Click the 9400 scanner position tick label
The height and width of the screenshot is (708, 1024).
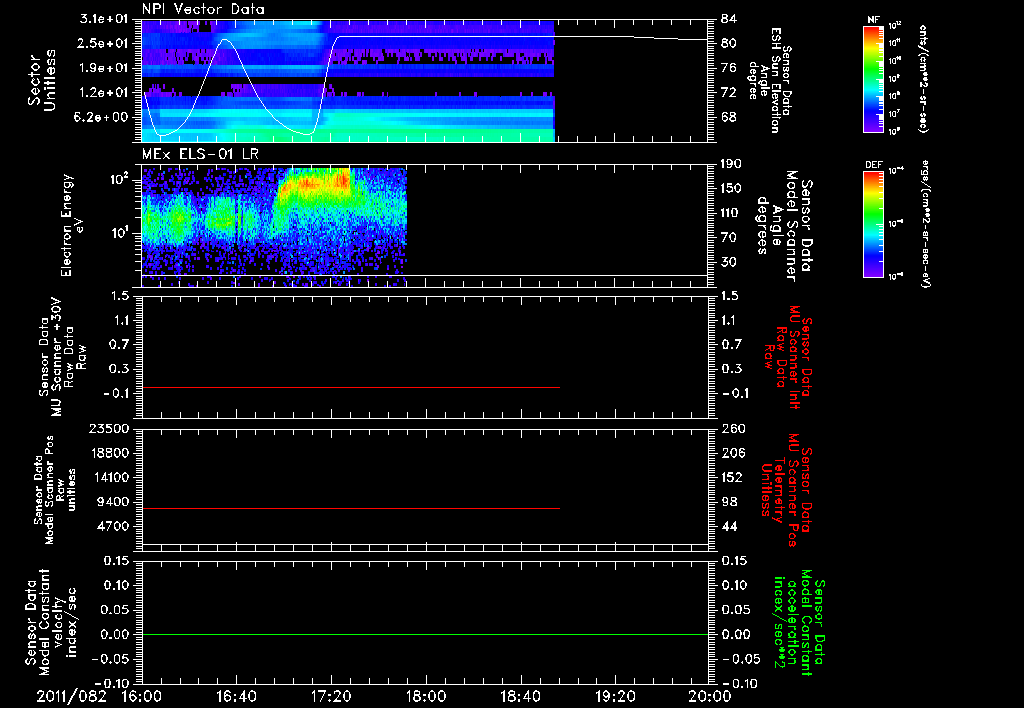114,502
